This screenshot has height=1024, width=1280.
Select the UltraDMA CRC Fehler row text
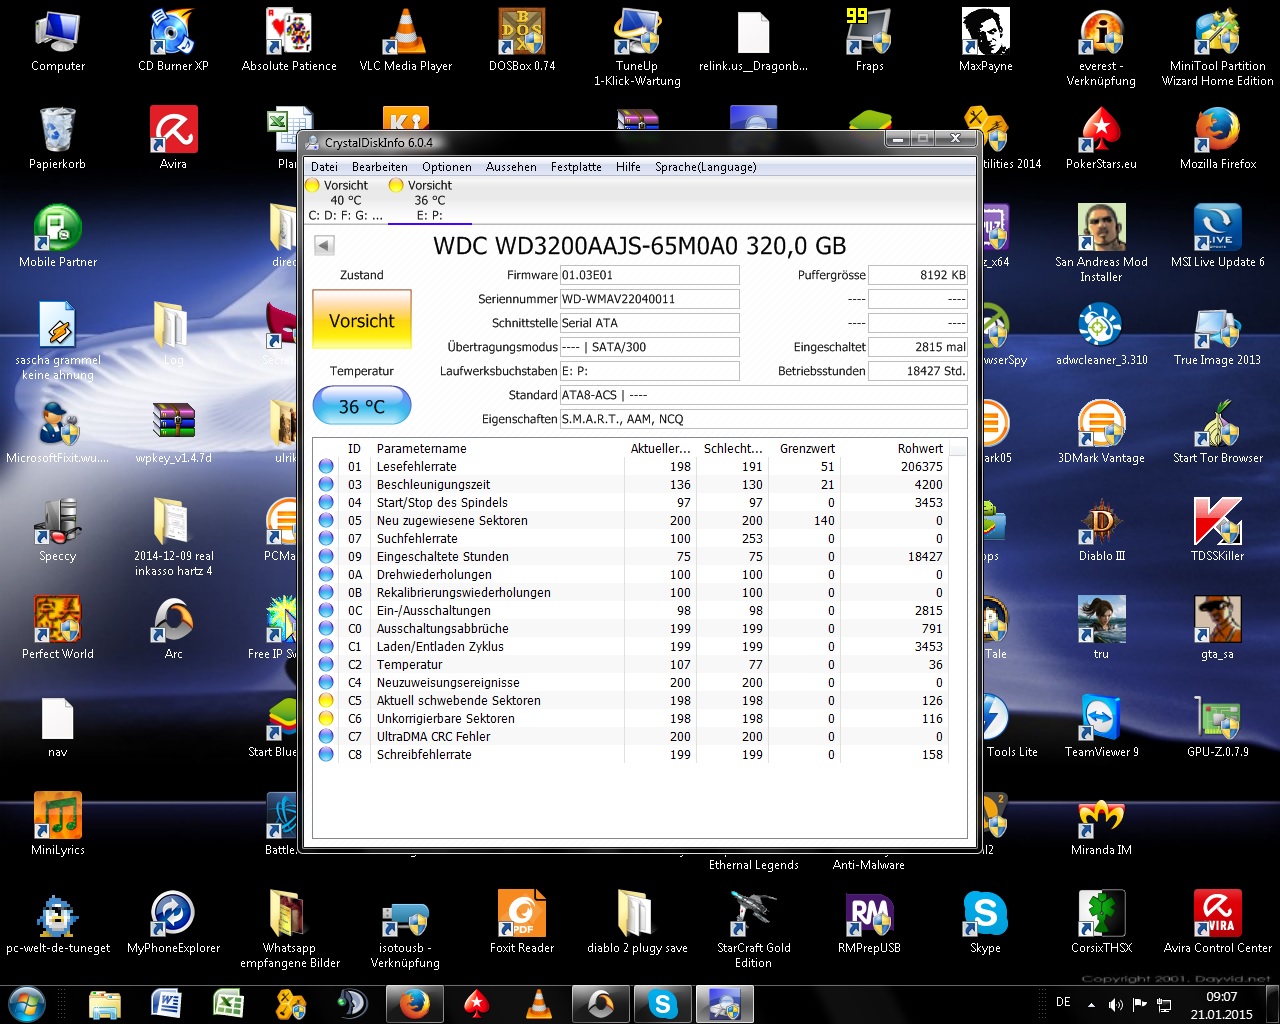433,737
